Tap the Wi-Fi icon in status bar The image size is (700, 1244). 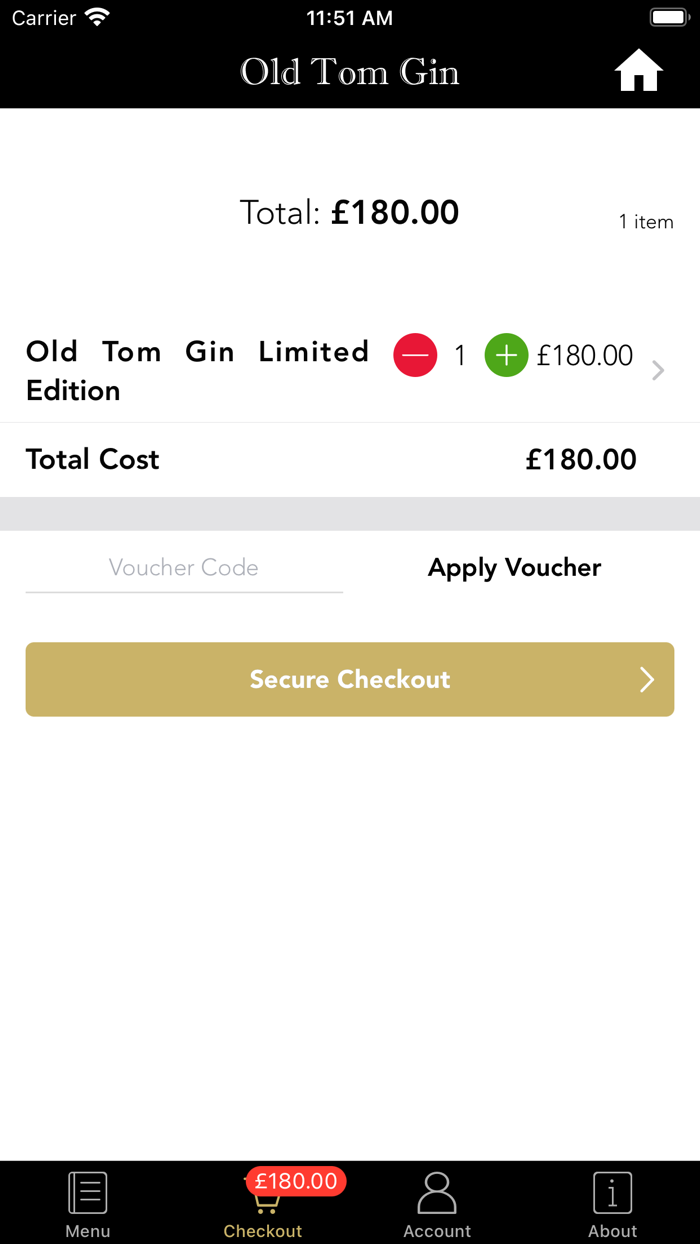pos(96,16)
